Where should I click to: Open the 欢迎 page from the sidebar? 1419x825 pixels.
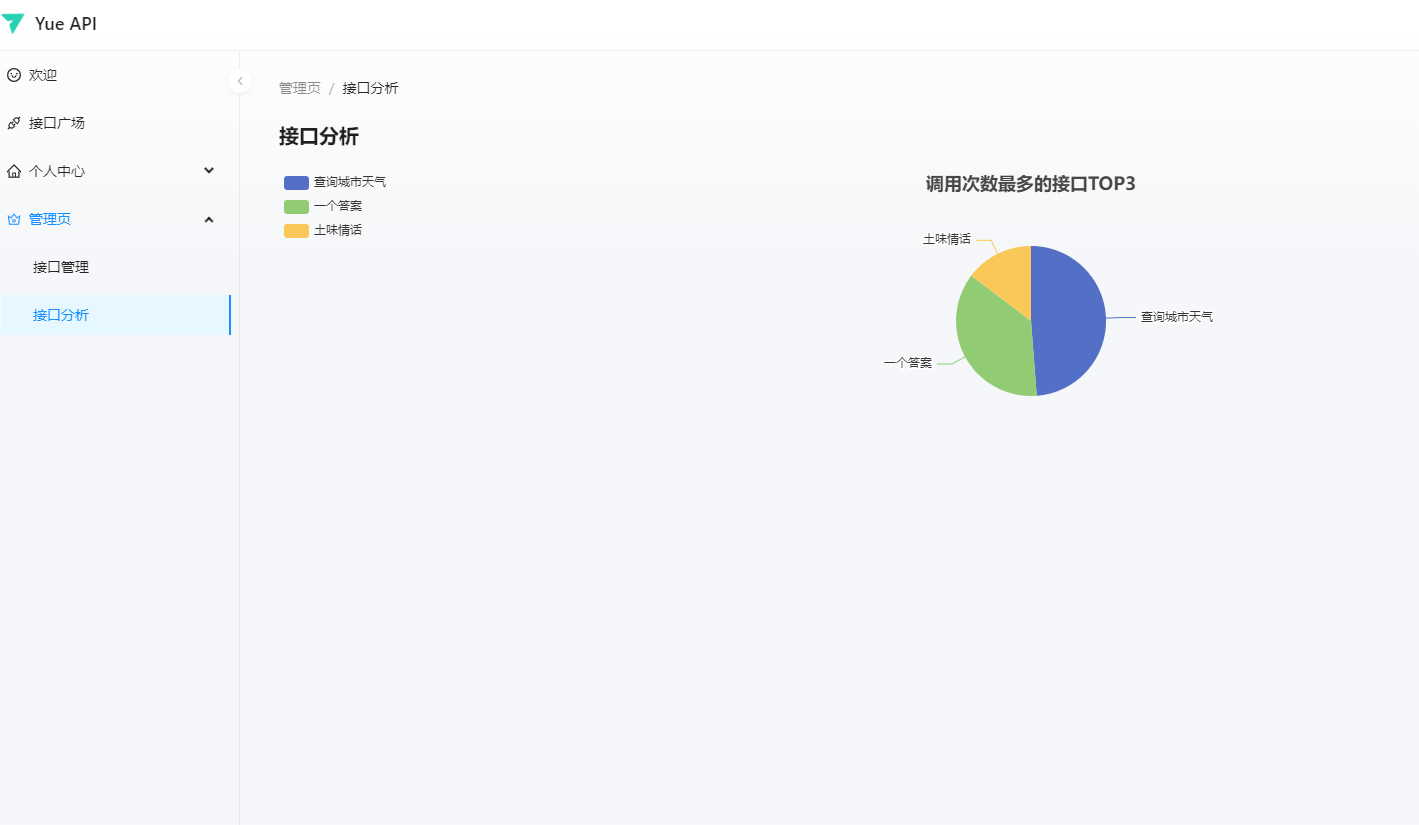pos(45,74)
